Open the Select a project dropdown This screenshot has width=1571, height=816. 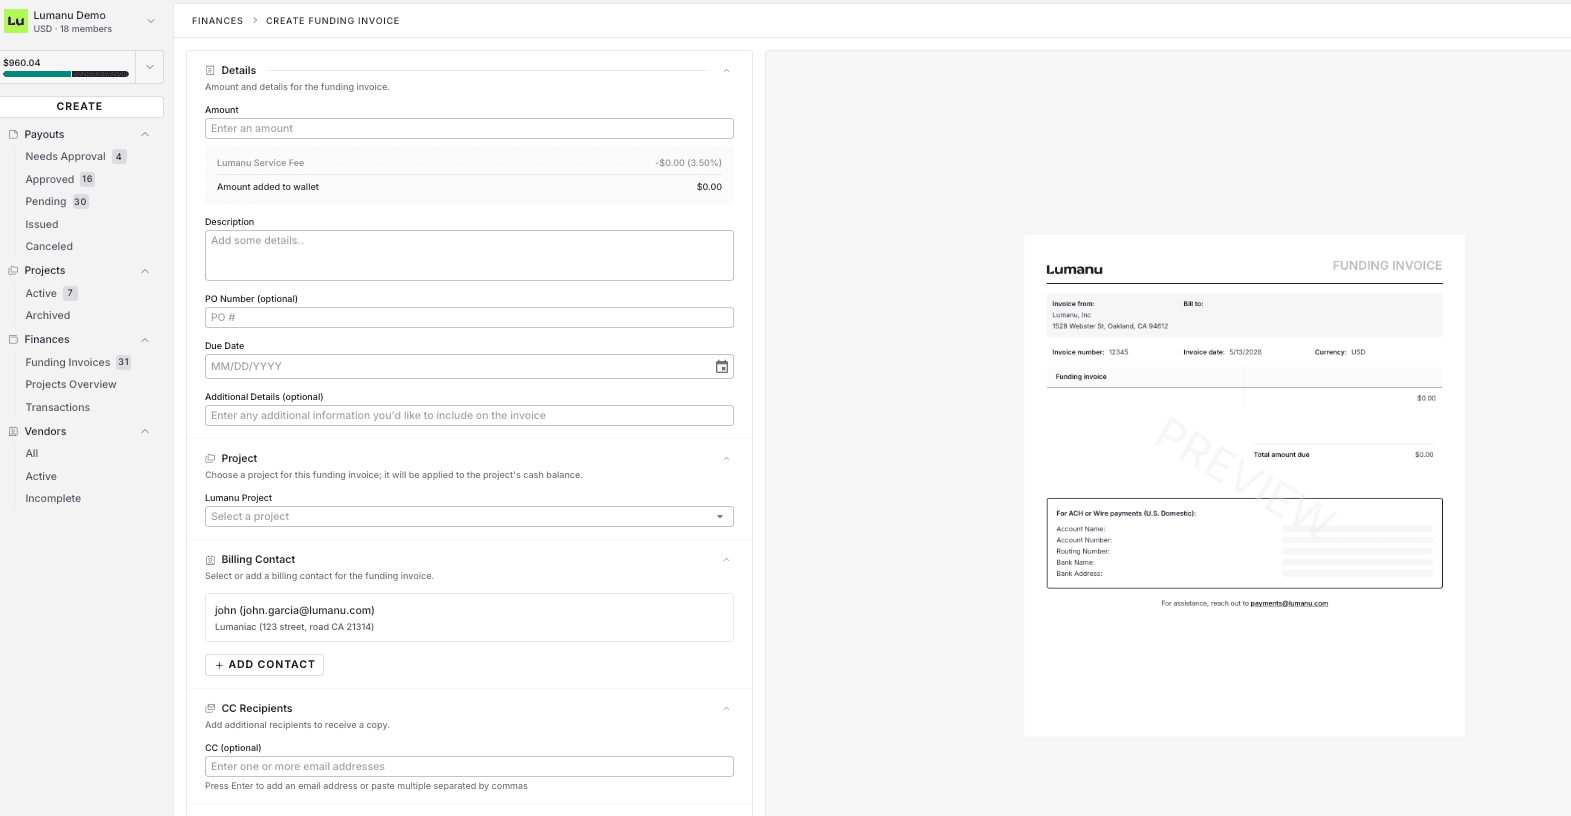(x=469, y=517)
